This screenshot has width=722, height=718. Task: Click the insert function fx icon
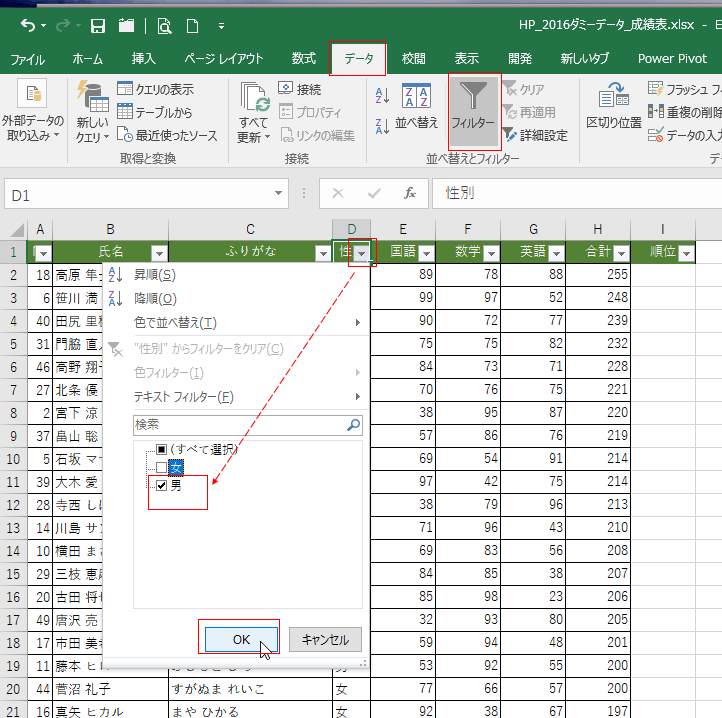click(x=410, y=193)
